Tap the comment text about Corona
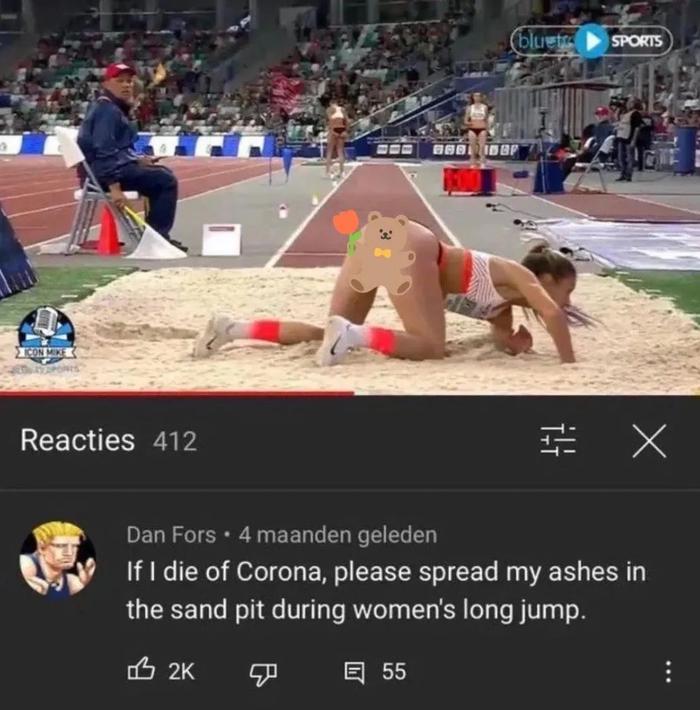The width and height of the screenshot is (700, 710). pyautogui.click(x=386, y=590)
